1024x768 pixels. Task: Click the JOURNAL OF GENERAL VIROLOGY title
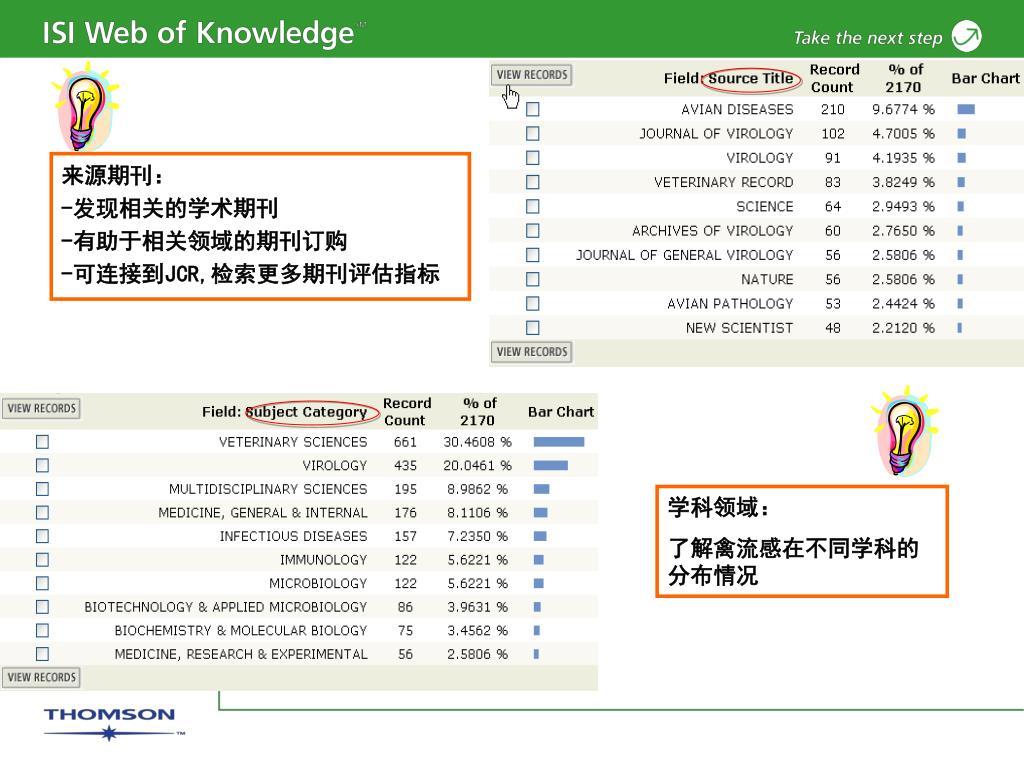[684, 255]
